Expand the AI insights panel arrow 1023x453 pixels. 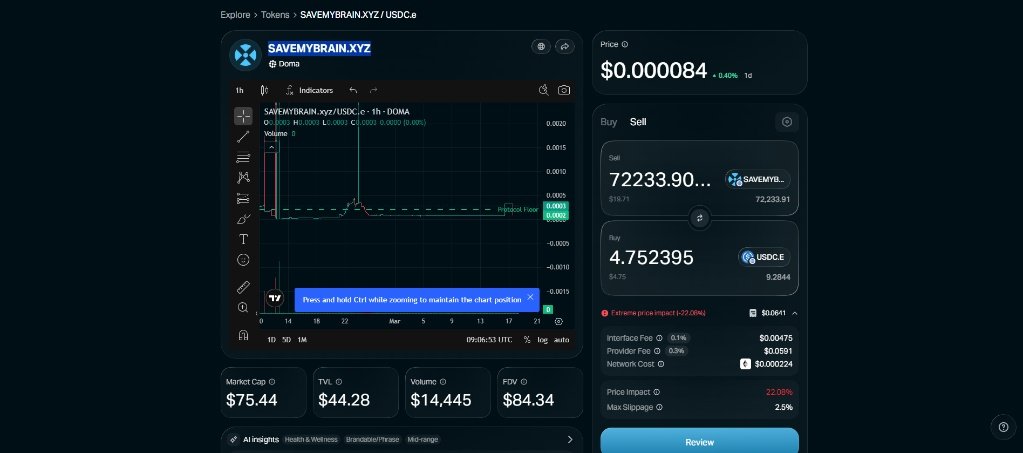(570, 439)
